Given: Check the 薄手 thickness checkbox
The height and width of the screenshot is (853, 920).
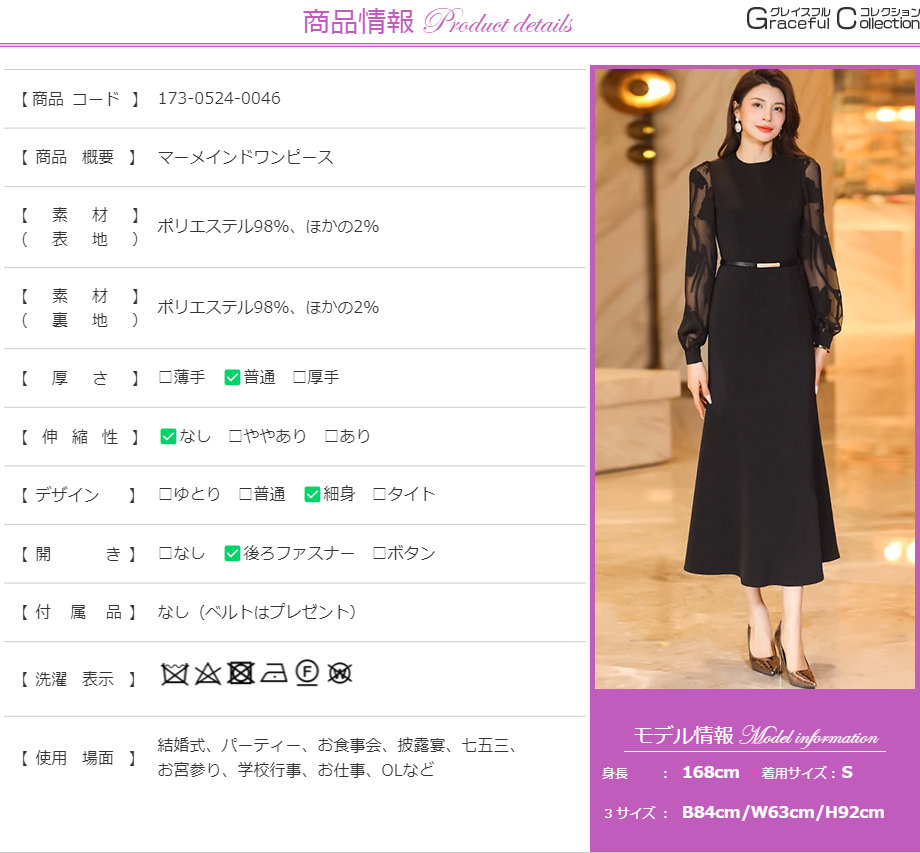Looking at the screenshot, I should pos(166,377).
